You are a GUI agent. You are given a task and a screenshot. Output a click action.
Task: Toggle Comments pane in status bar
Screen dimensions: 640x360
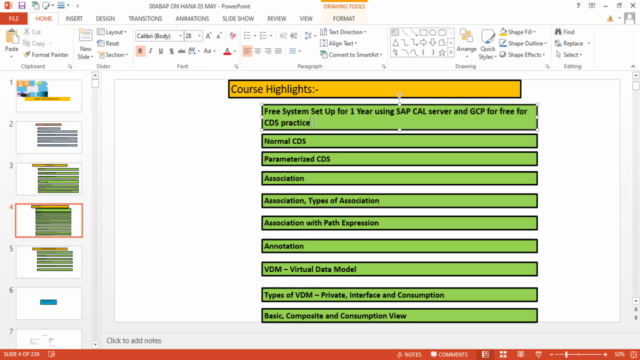[449, 354]
